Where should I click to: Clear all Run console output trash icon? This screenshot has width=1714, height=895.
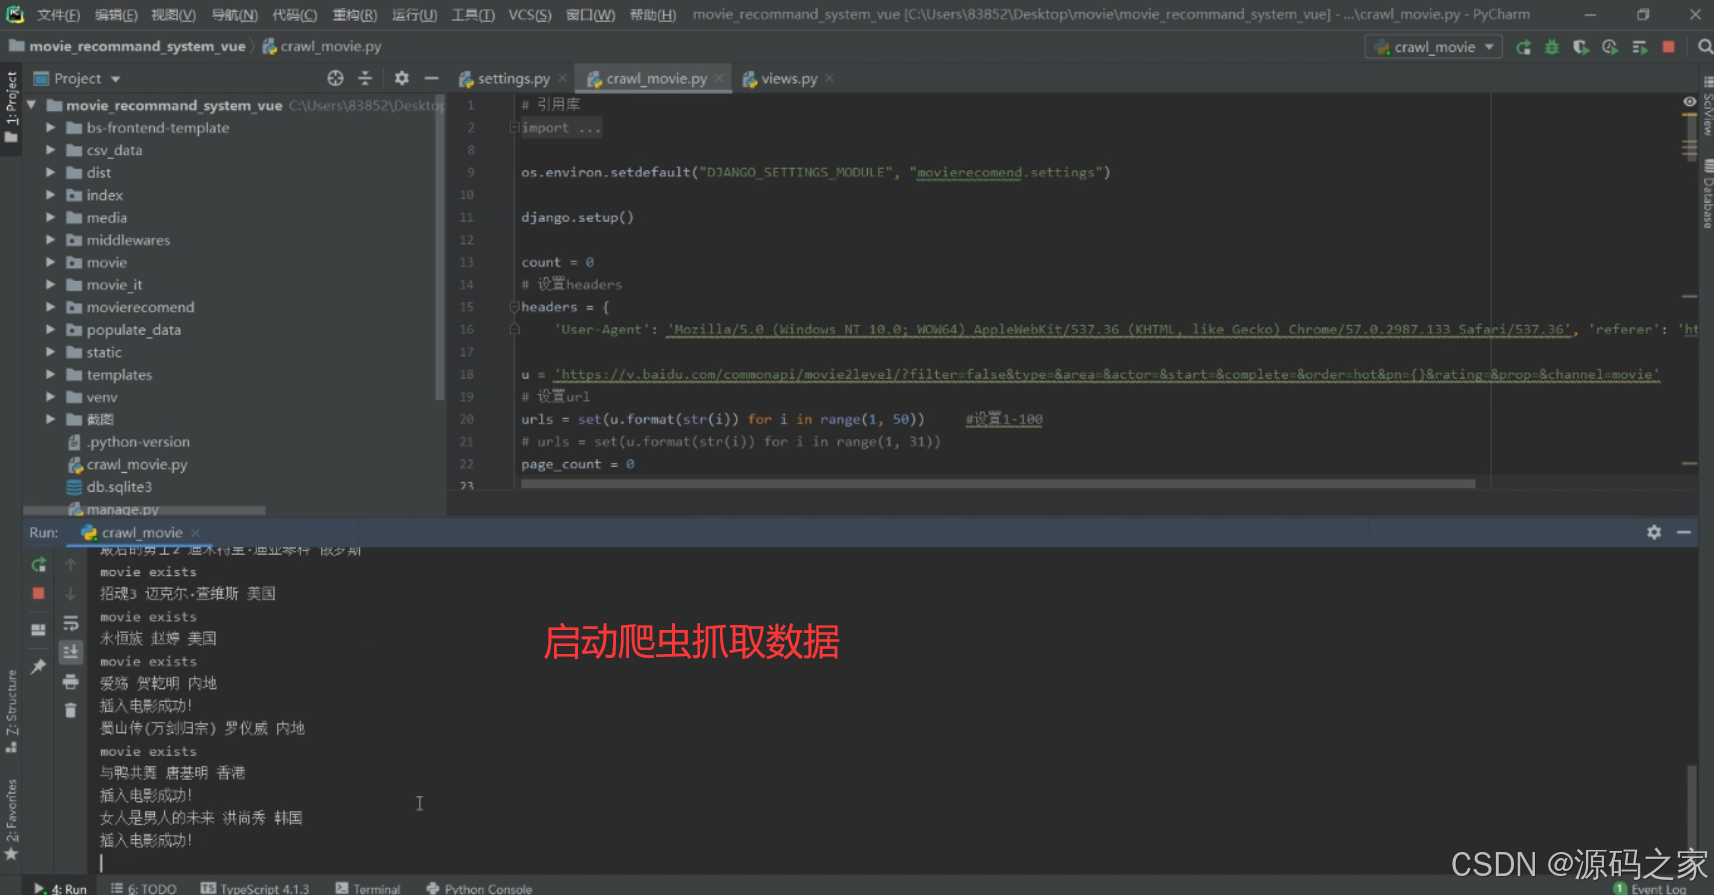[x=71, y=710]
